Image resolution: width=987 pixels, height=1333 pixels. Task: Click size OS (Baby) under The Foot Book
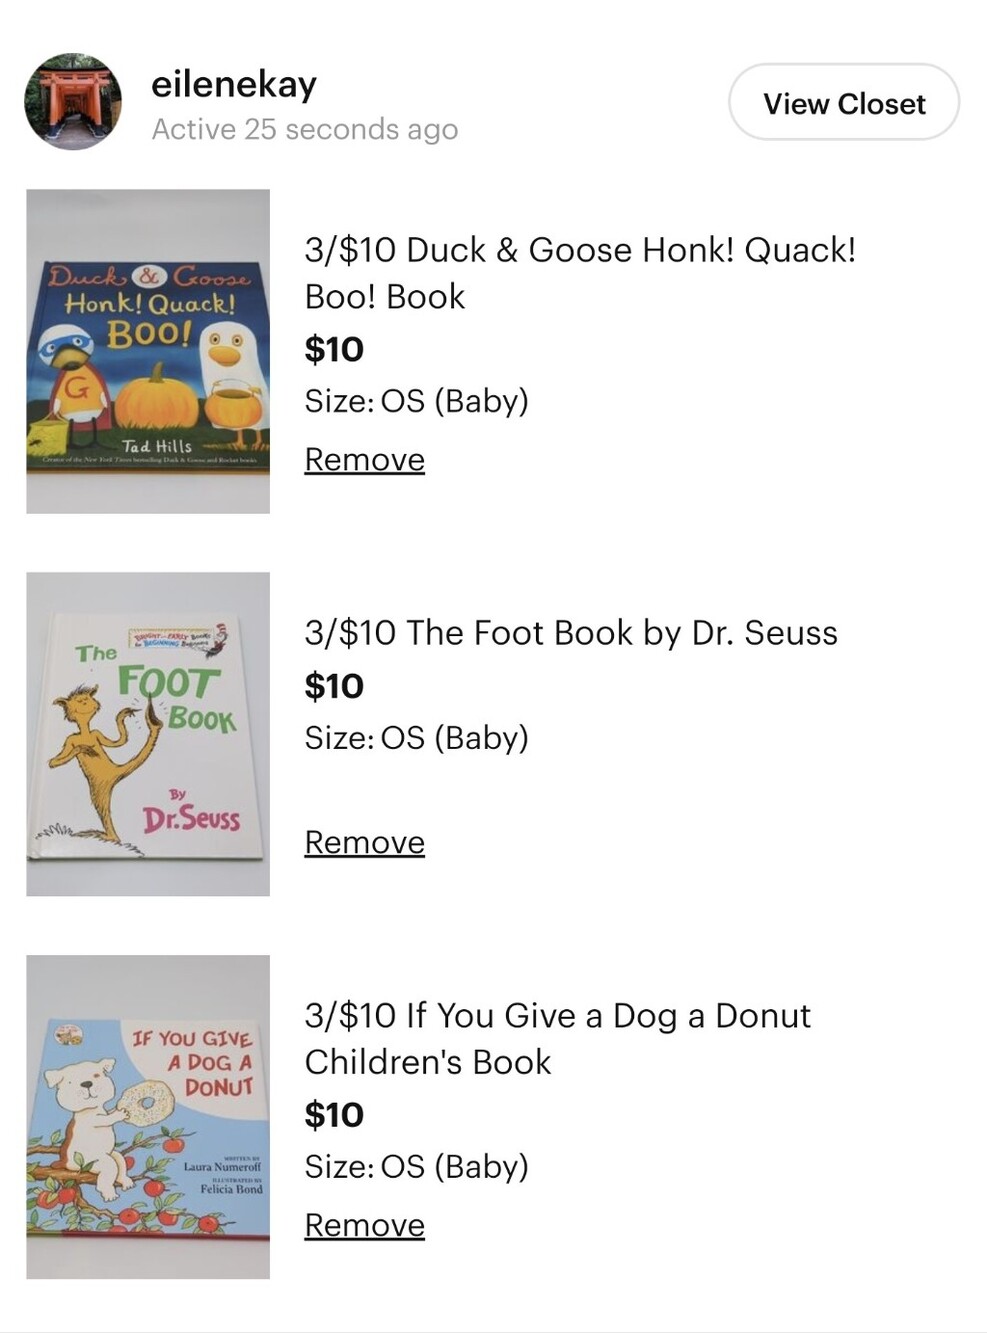[416, 738]
